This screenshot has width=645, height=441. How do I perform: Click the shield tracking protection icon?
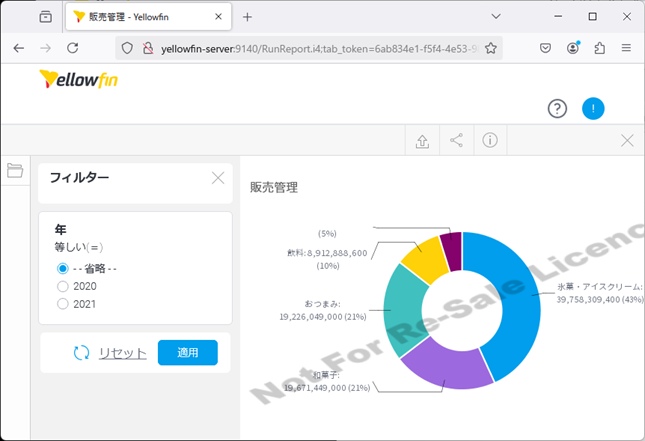click(x=127, y=49)
